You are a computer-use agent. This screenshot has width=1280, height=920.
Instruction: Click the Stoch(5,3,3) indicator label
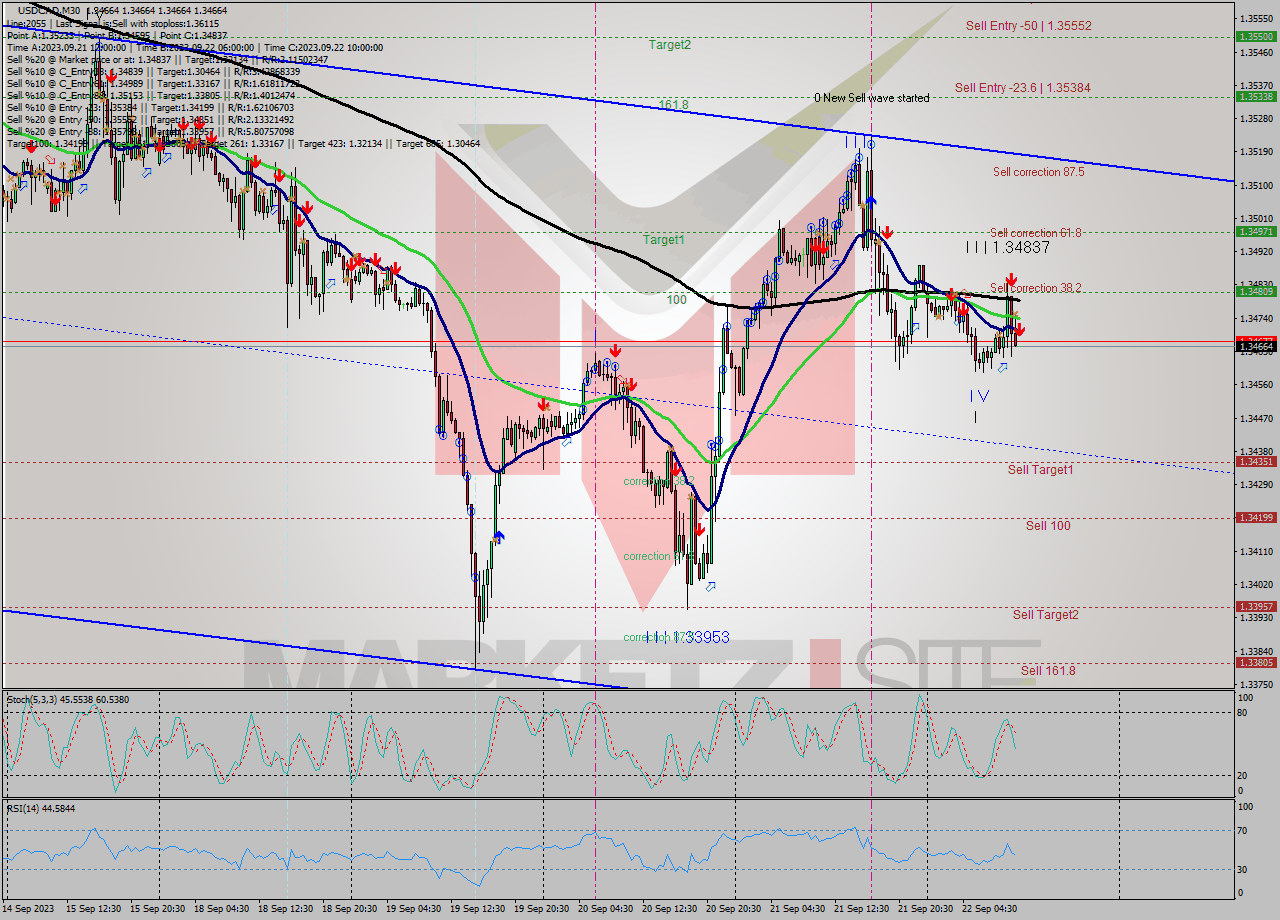(70, 699)
